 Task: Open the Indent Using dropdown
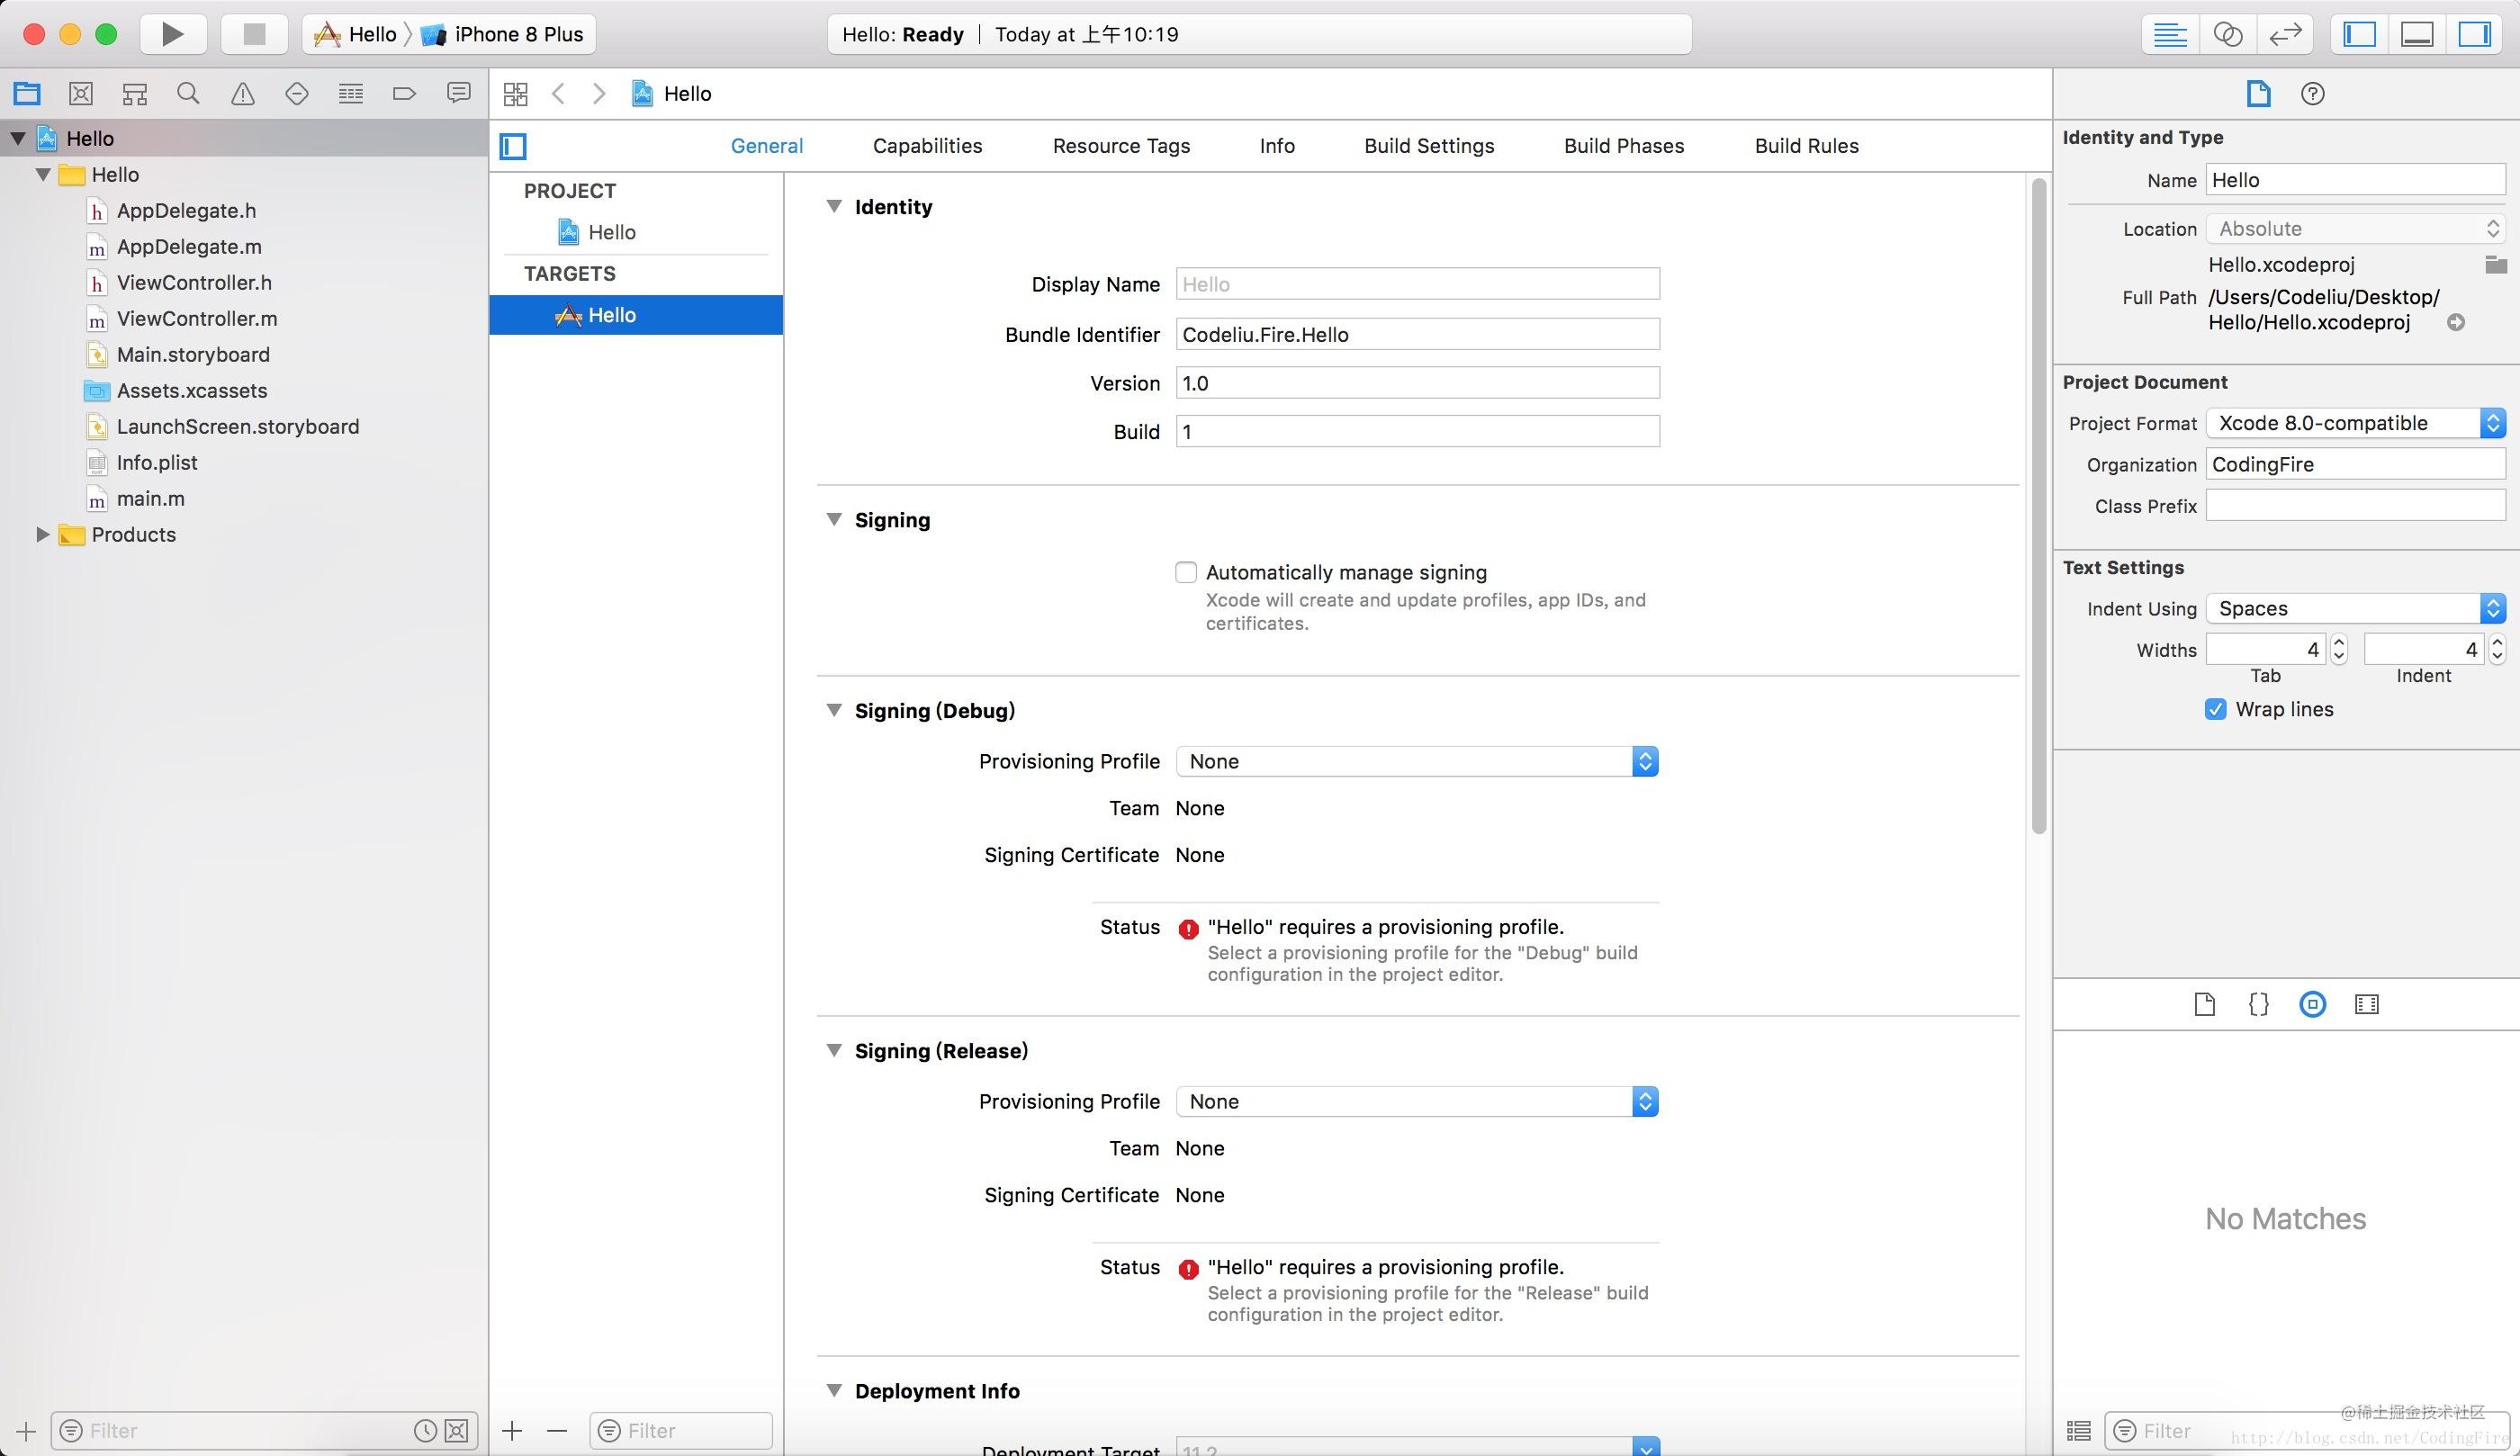point(2355,608)
